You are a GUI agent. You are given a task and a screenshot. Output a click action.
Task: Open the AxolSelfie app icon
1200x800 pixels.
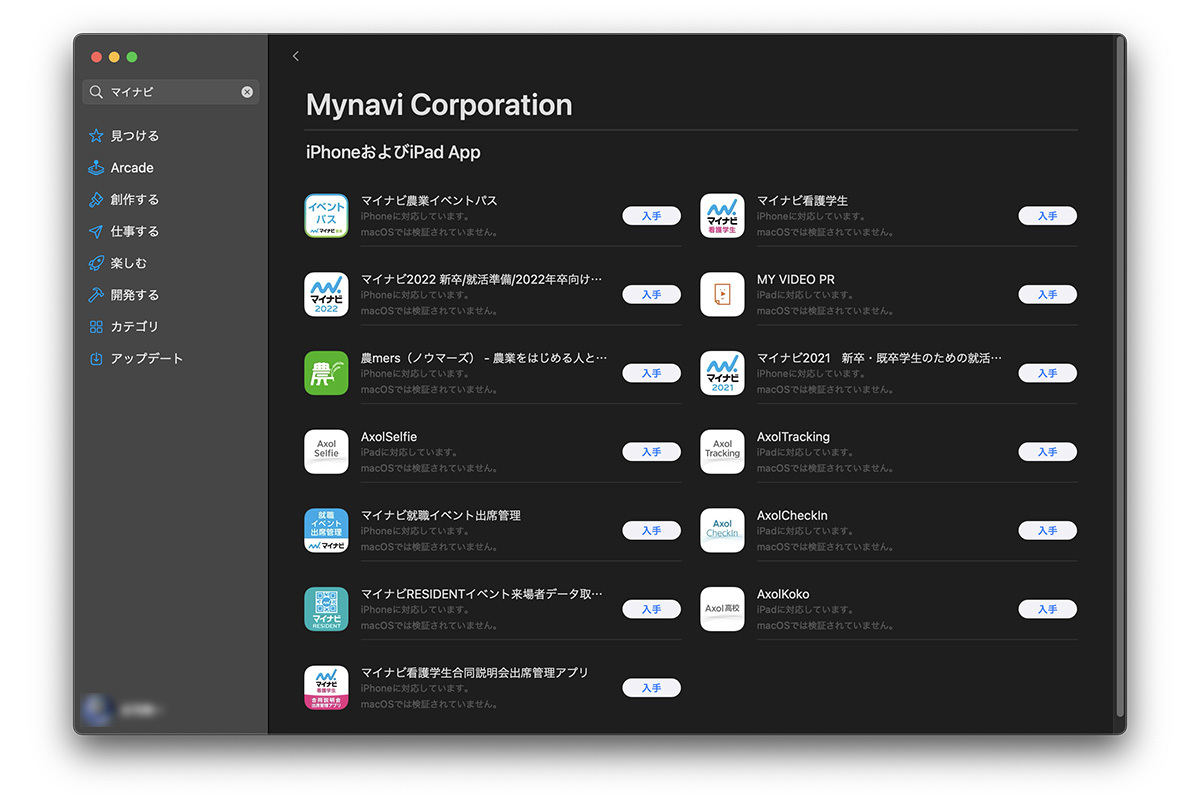[326, 452]
